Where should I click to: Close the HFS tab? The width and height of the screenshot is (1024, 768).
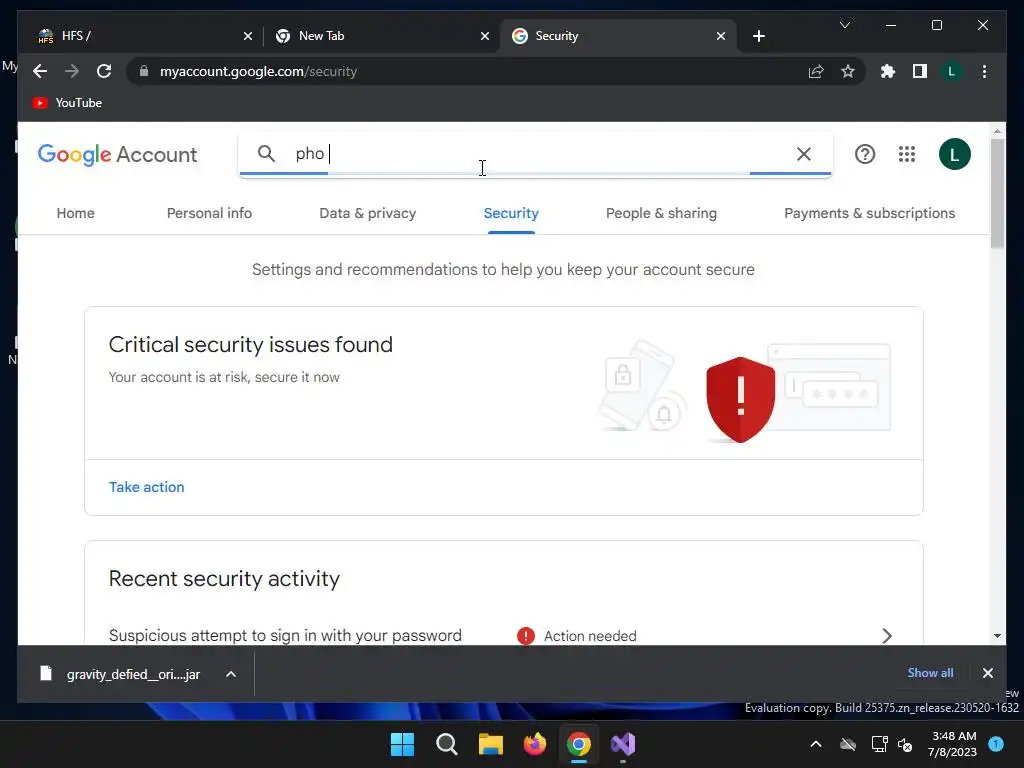248,36
